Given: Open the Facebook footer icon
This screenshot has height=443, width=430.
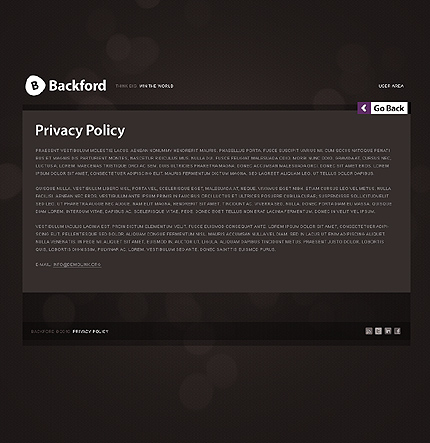Looking at the screenshot, I should pyautogui.click(x=397, y=331).
